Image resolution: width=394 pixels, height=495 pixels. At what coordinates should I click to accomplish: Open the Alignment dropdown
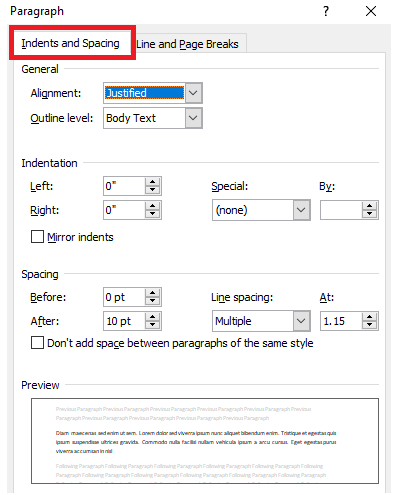193,93
